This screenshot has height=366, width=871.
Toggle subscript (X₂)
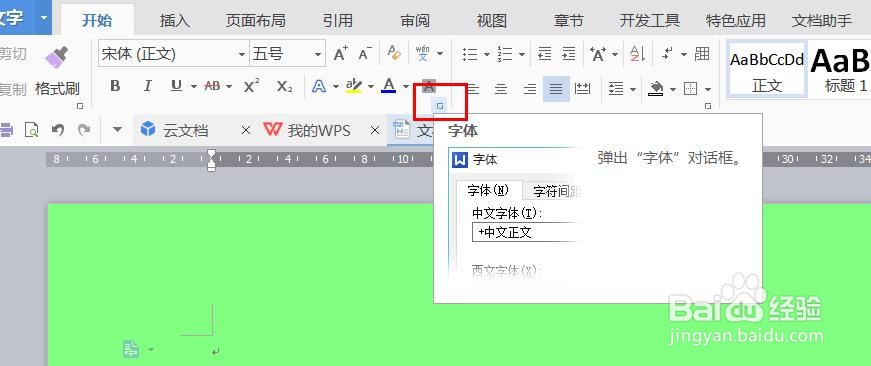284,86
